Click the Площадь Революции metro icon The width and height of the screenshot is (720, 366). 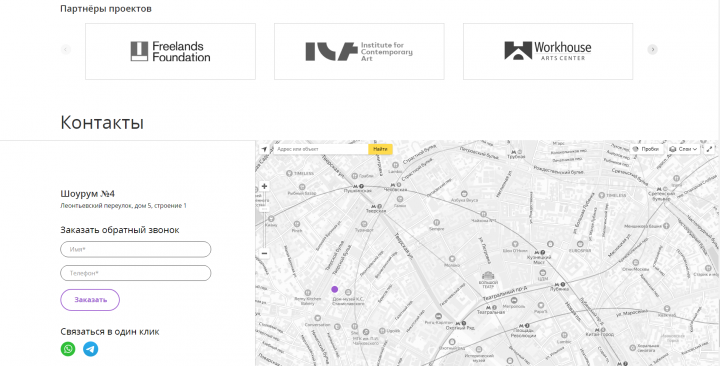click(x=523, y=326)
